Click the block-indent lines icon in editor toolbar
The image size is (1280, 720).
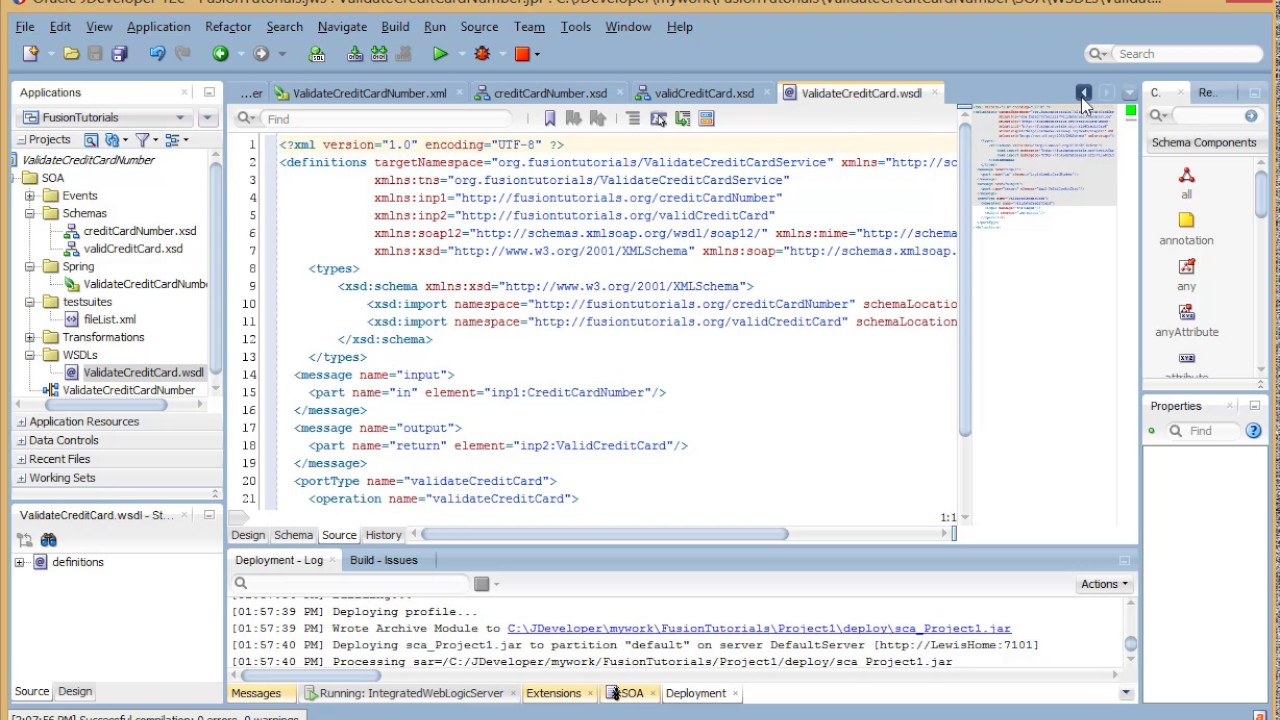coord(633,118)
